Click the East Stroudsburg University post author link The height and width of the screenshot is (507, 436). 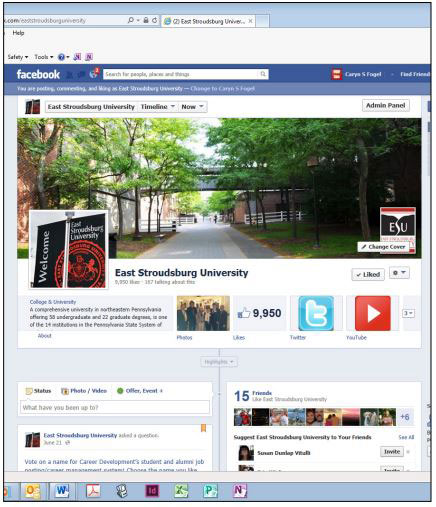pos(80,435)
